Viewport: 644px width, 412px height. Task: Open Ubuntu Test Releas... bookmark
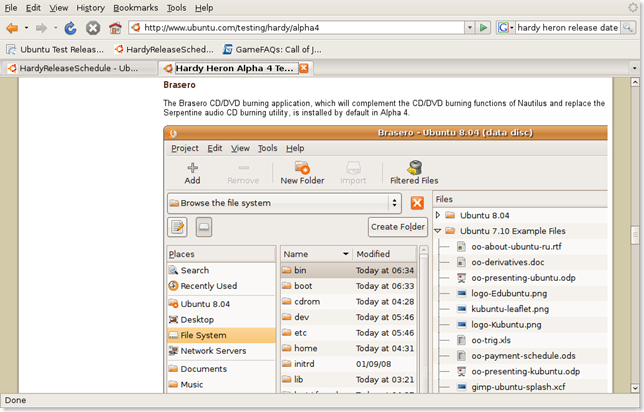click(55, 49)
